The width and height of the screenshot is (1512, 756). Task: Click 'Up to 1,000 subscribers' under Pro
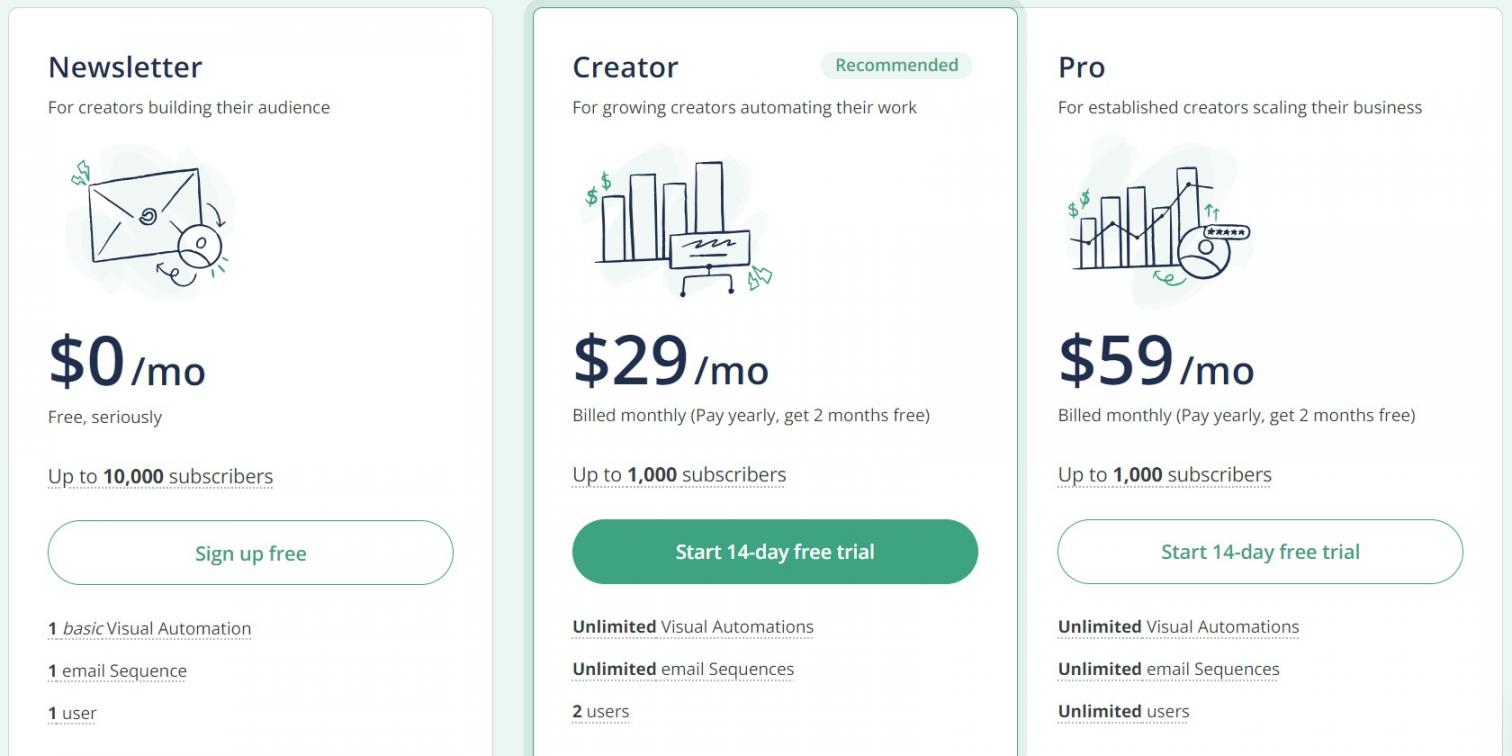pos(1164,475)
